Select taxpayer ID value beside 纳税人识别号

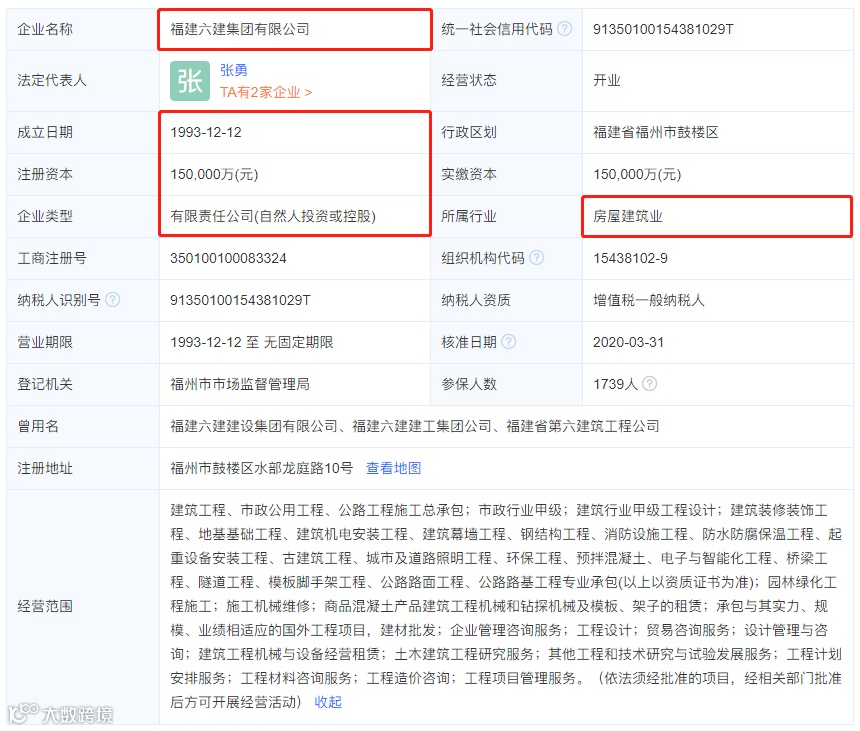240,300
